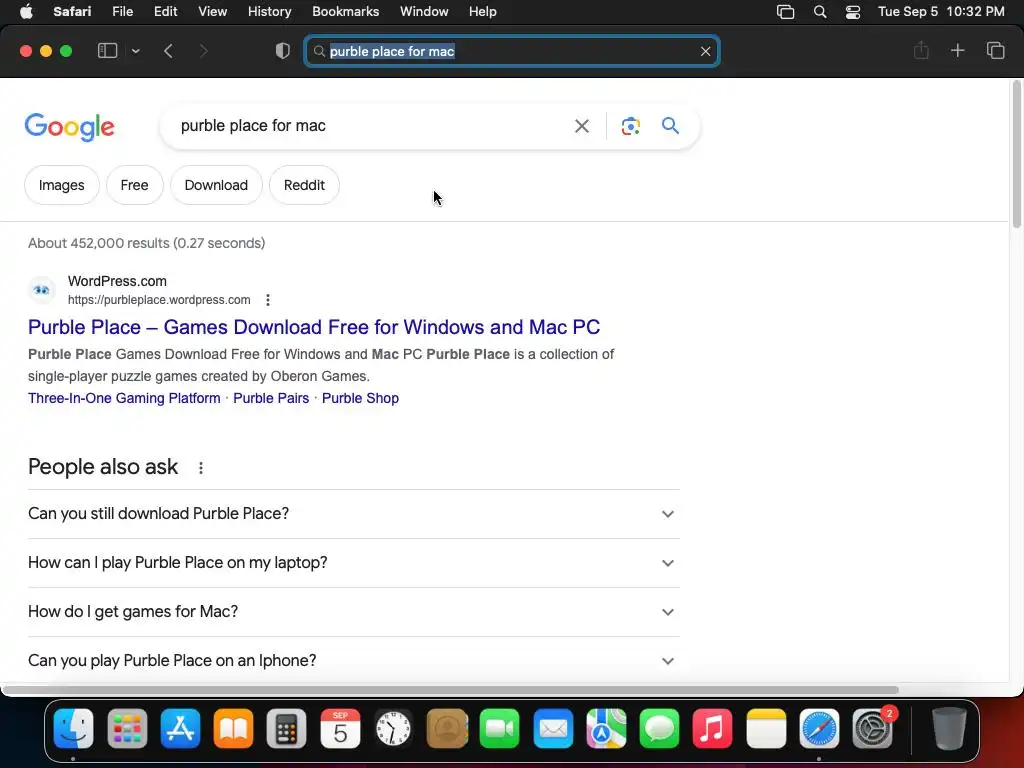The height and width of the screenshot is (768, 1024).
Task: Click the Google search input field
Action: [370, 125]
